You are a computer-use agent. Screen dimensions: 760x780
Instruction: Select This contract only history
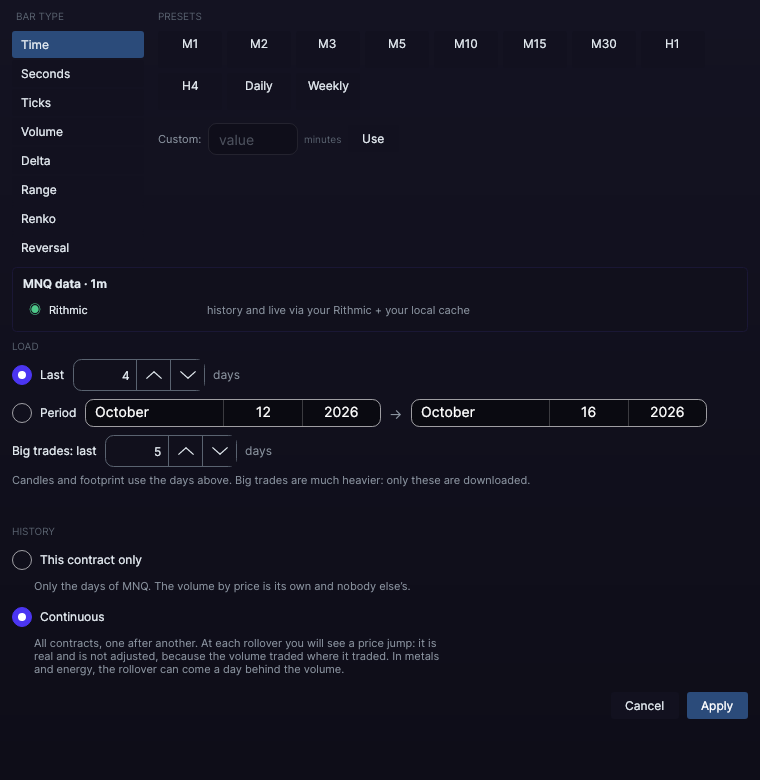[22, 560]
